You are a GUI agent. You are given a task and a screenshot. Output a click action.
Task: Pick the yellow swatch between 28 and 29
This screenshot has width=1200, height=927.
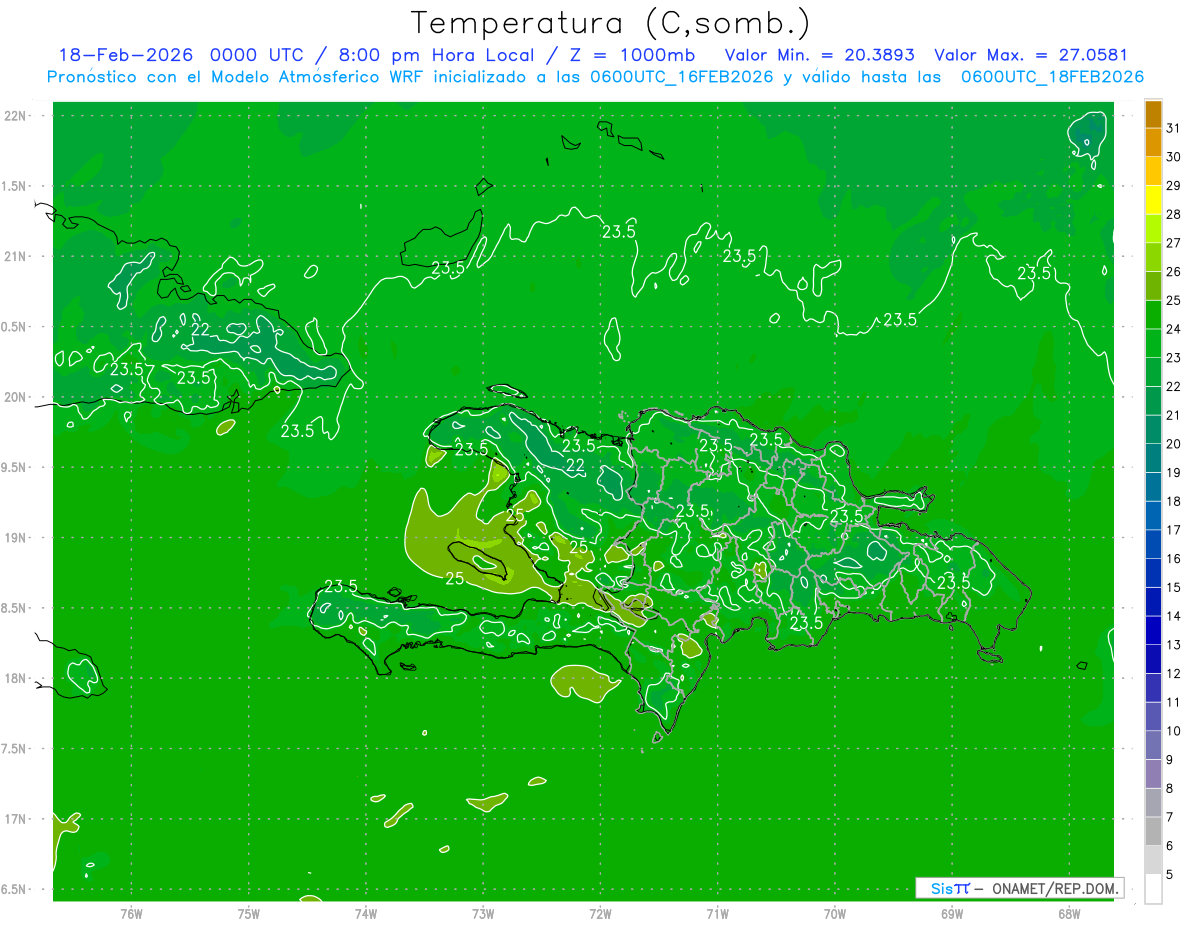point(1153,200)
